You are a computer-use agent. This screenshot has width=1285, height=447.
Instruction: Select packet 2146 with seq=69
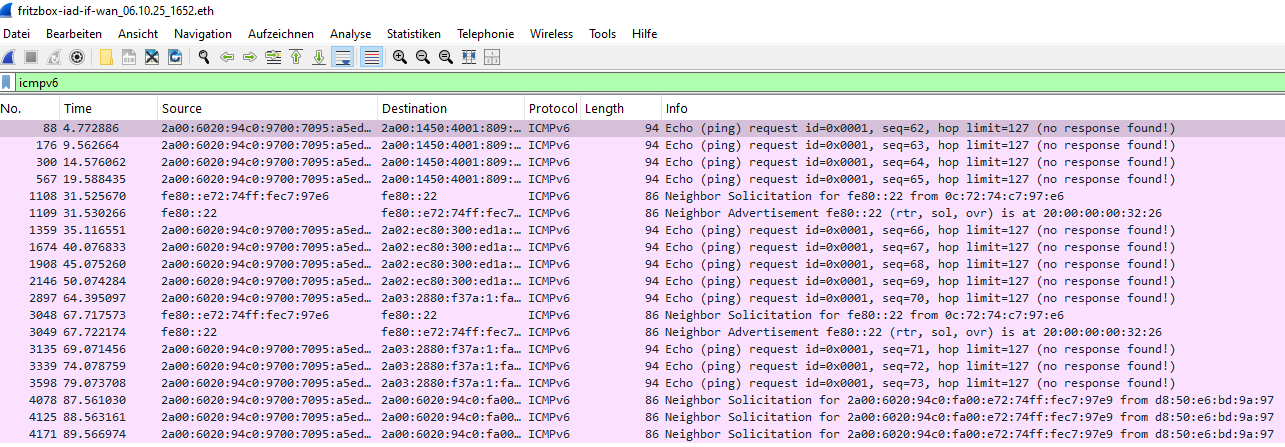(x=642, y=281)
